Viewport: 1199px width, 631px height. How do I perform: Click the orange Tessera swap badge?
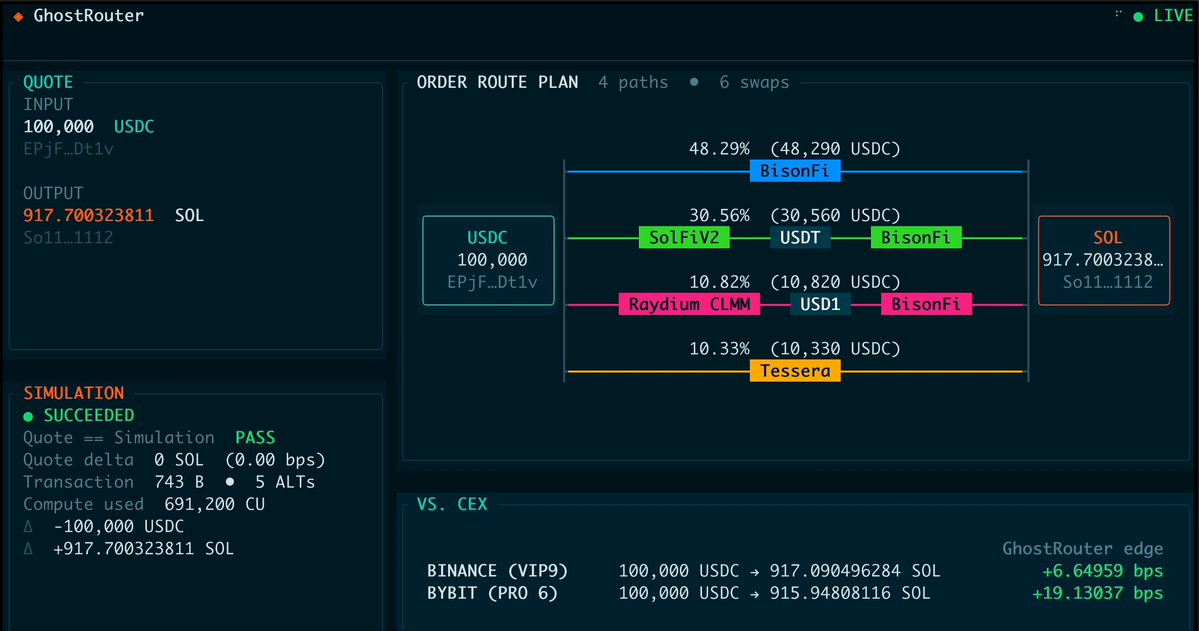coord(795,370)
